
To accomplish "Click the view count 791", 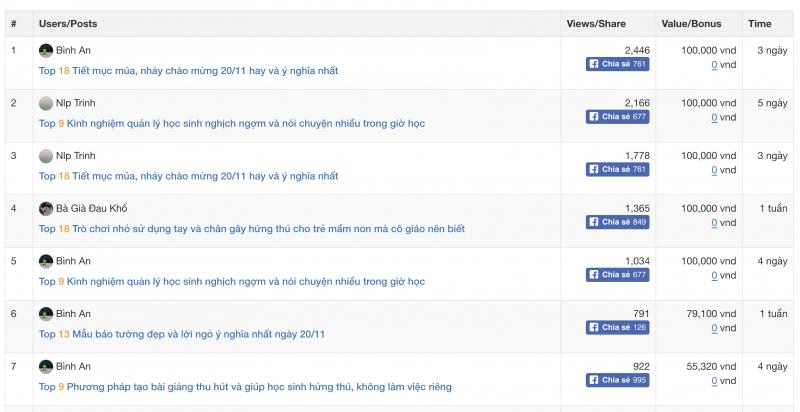I will tap(641, 314).
